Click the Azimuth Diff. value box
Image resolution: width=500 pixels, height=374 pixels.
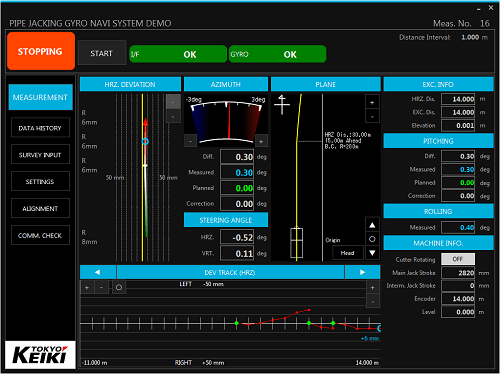[237, 157]
